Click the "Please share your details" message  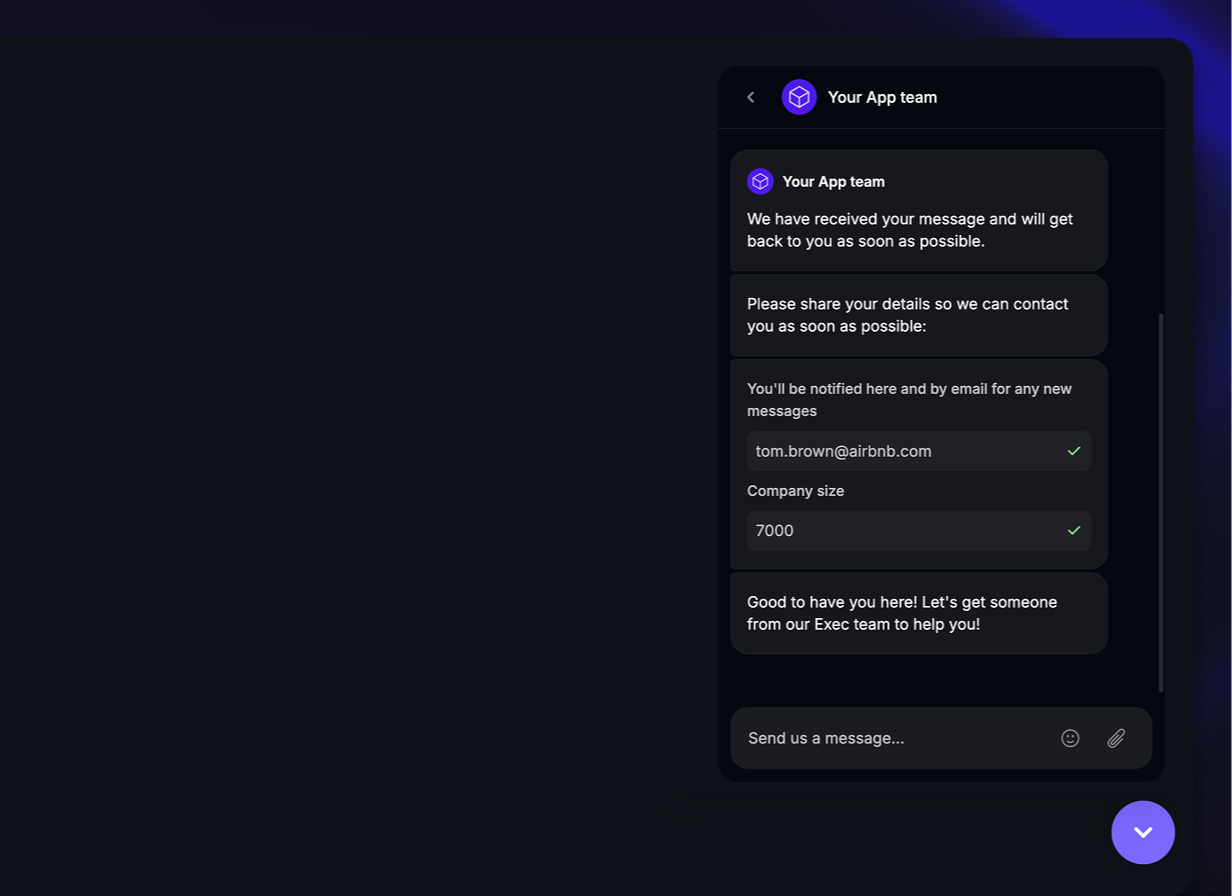click(908, 315)
